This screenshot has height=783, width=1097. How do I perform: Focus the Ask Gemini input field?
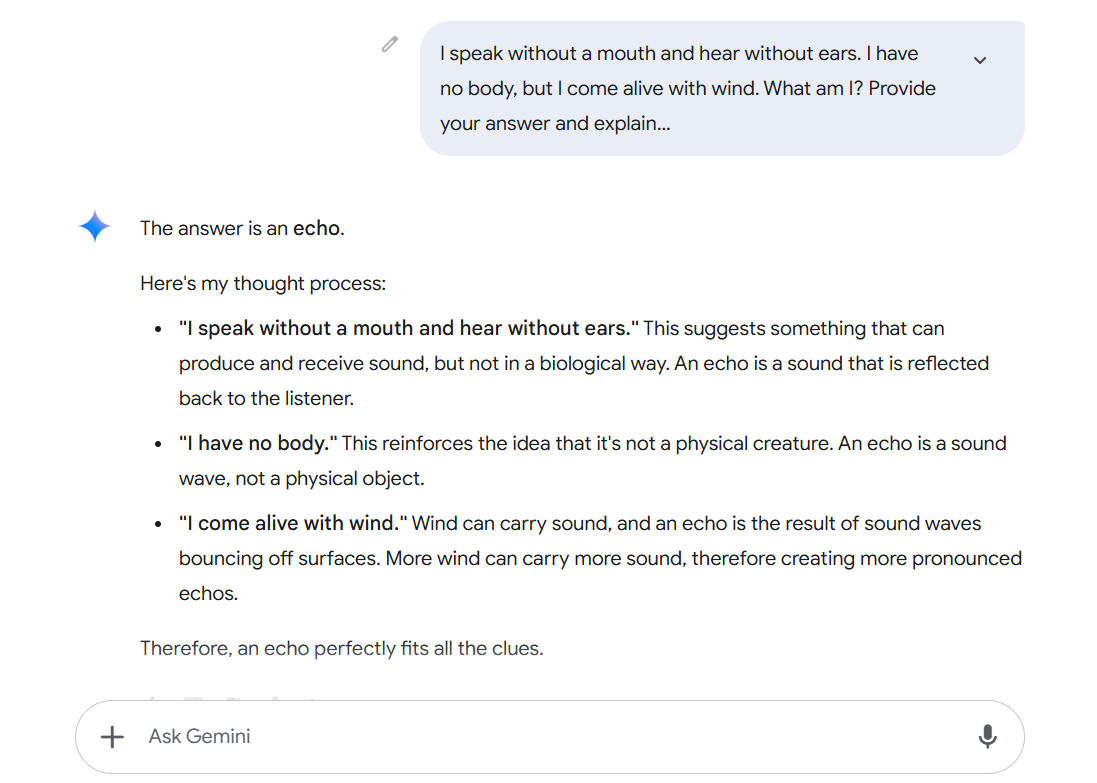coord(540,737)
